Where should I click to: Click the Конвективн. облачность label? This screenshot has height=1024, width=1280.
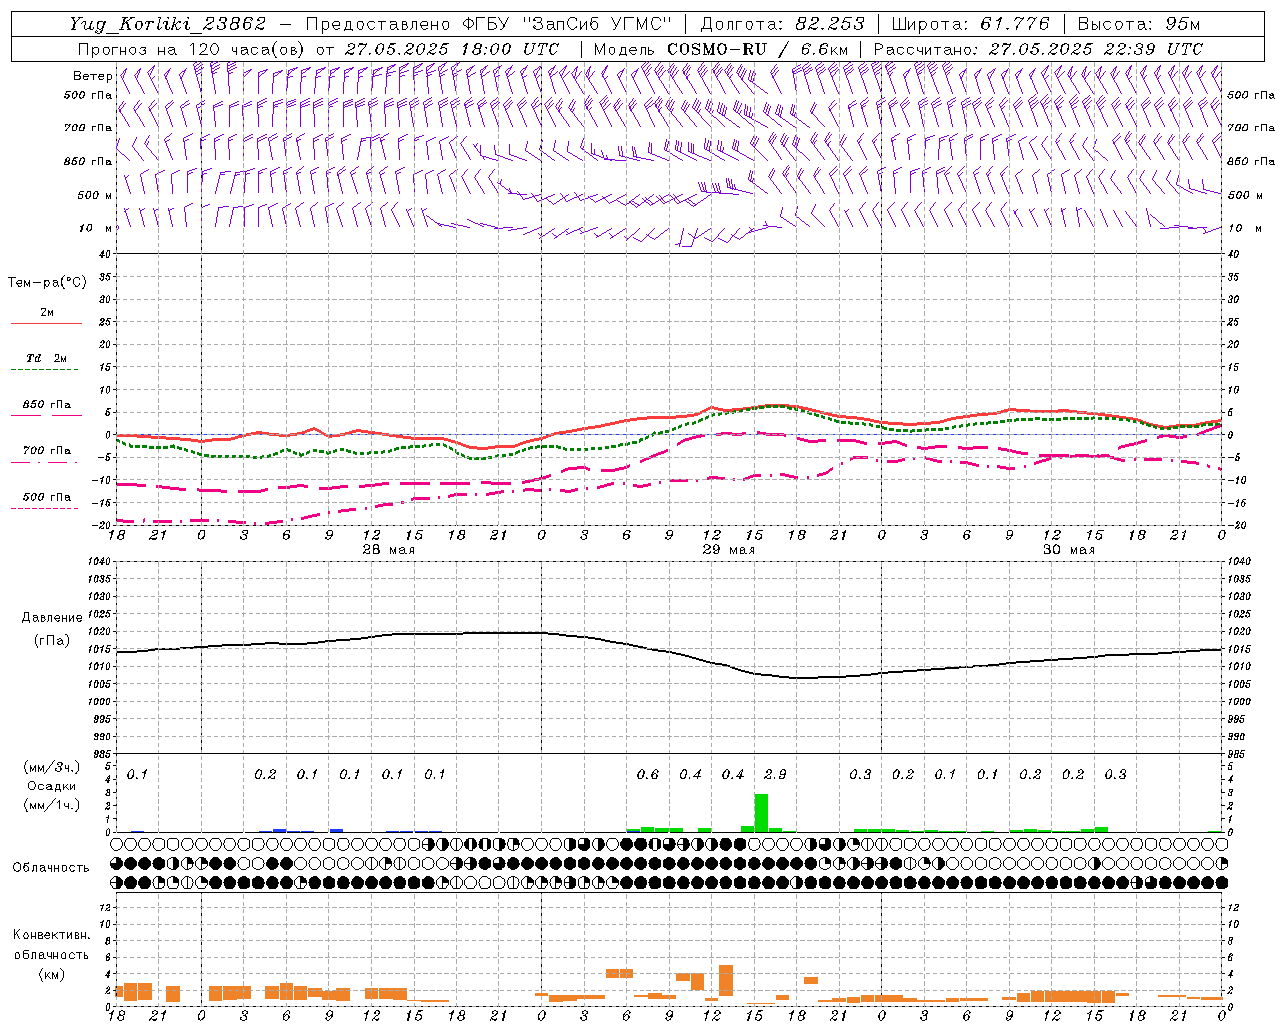[x=51, y=945]
